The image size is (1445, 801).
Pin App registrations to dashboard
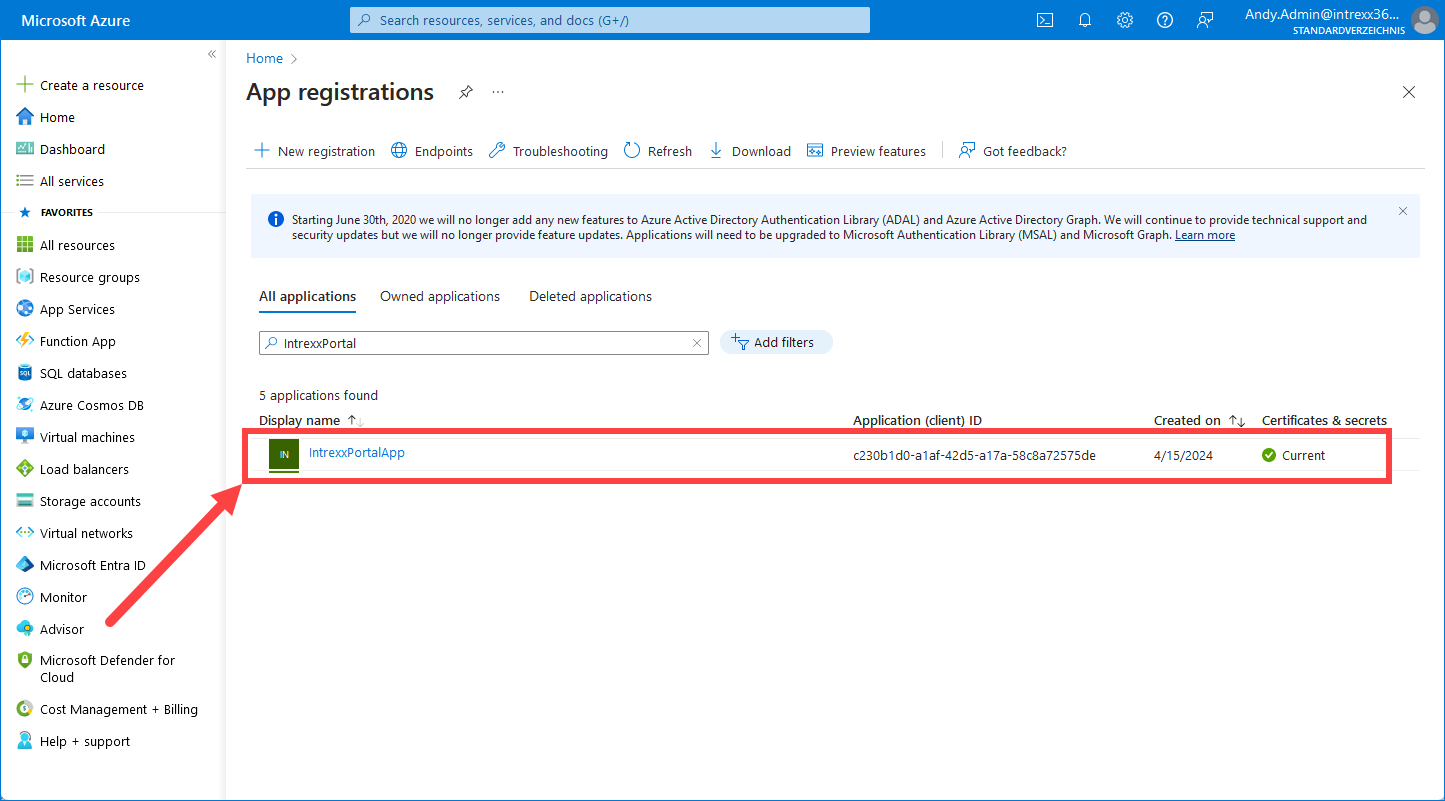click(x=465, y=92)
